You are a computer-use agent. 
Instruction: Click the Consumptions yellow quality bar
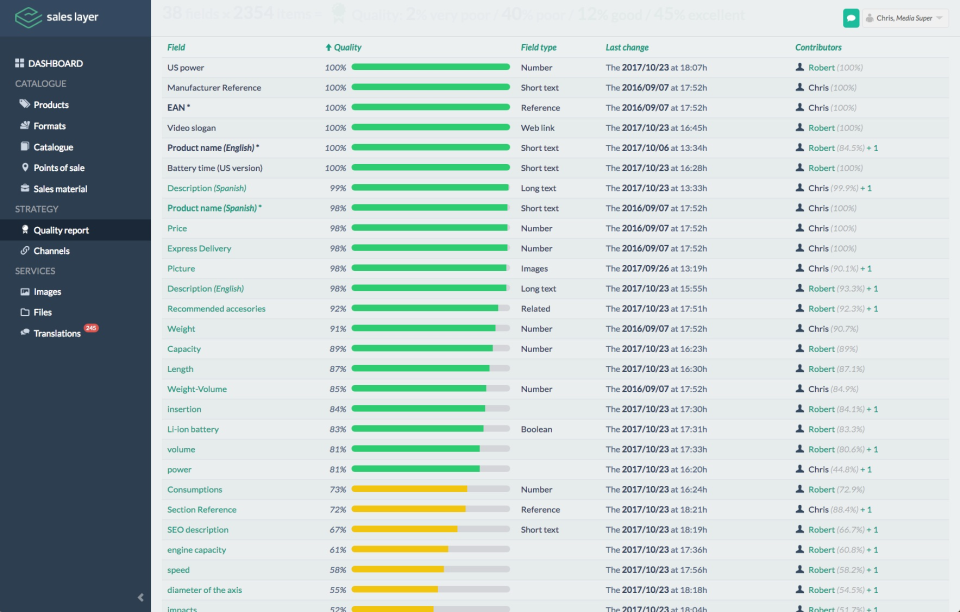point(430,489)
